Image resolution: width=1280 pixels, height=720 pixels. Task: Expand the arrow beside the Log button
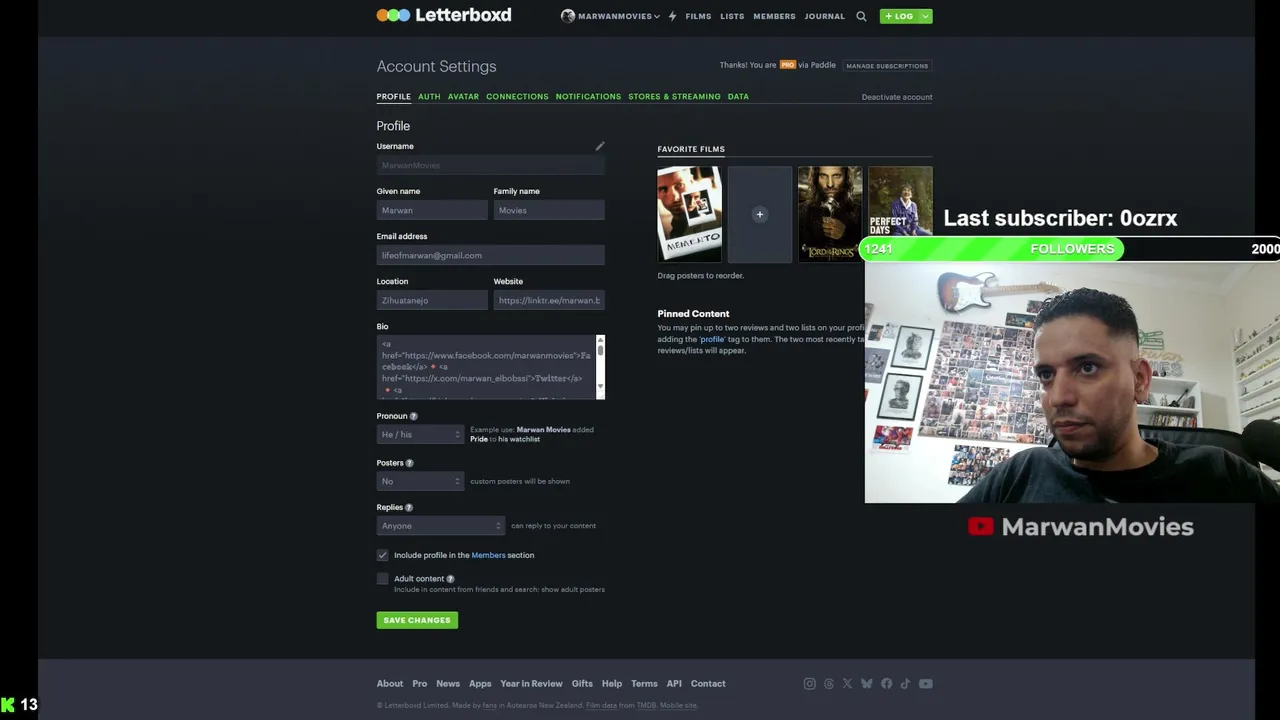925,16
